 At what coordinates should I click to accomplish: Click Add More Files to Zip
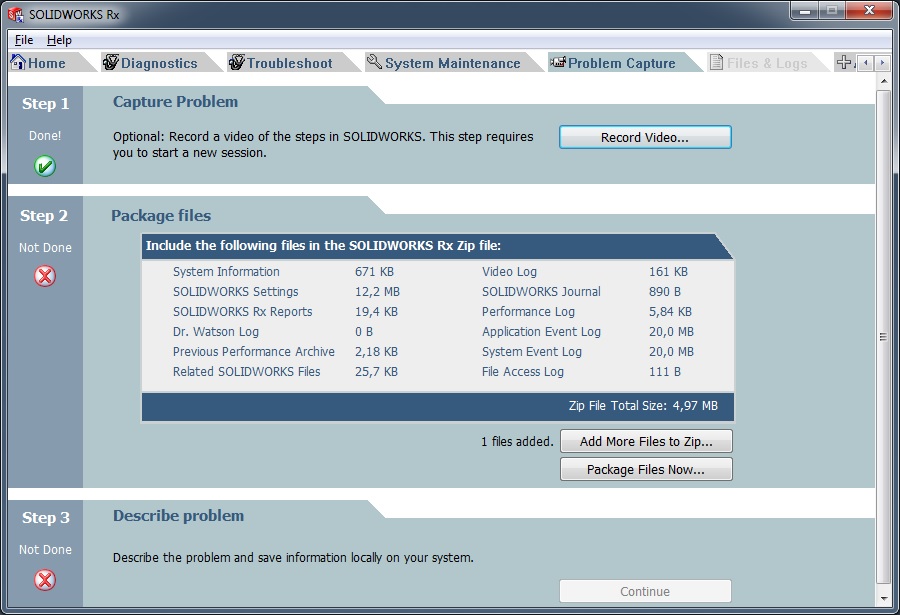point(645,441)
